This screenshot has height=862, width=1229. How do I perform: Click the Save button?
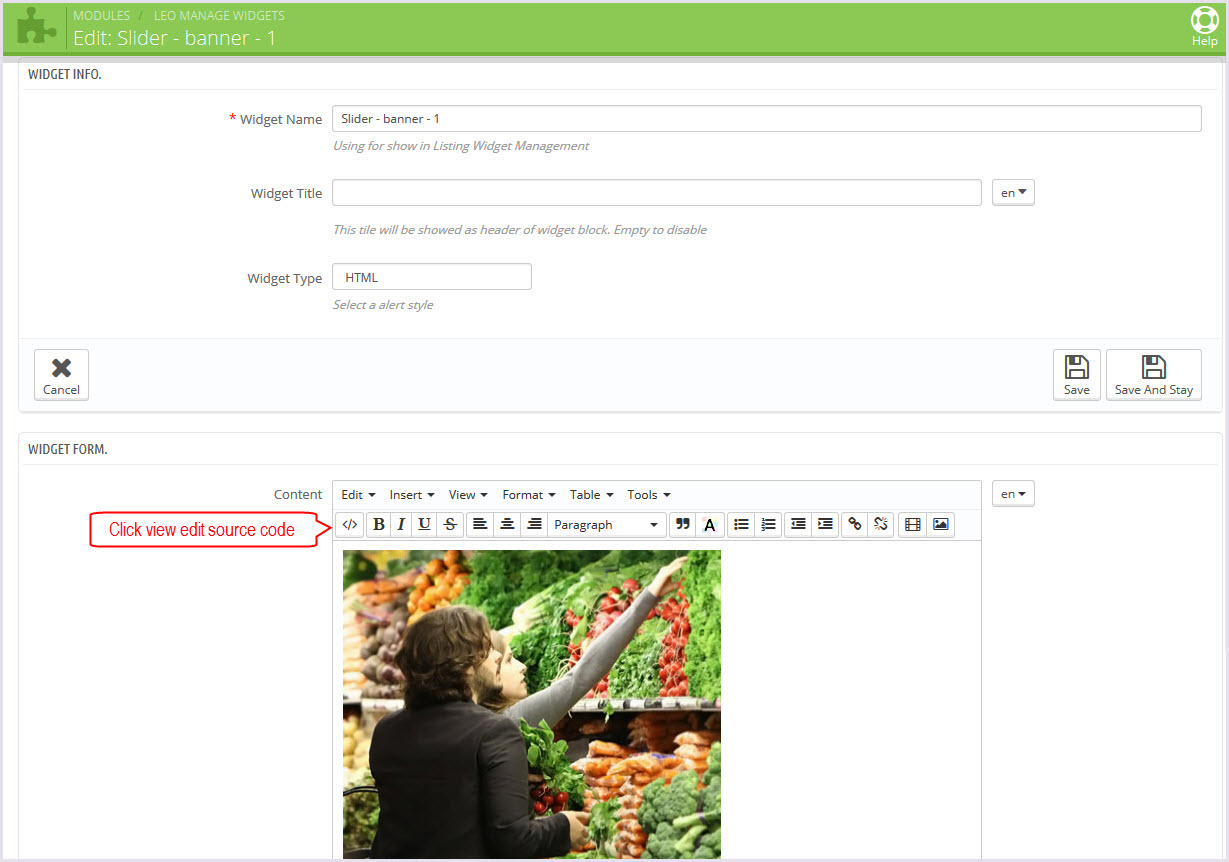[x=1077, y=375]
